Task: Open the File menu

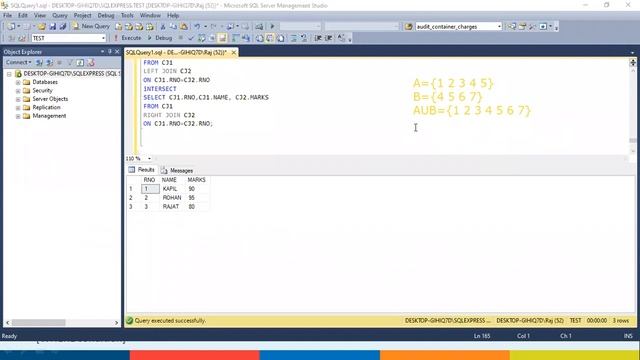Action: [x=7, y=16]
